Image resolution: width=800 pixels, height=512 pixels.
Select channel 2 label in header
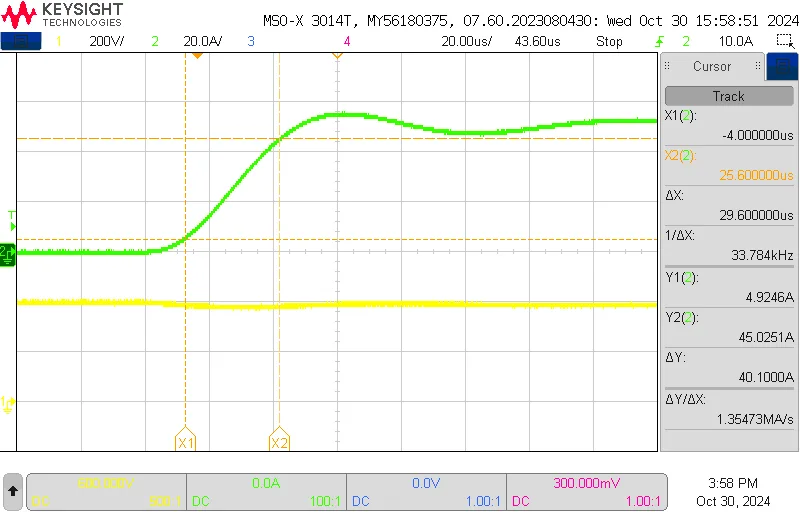coord(155,41)
